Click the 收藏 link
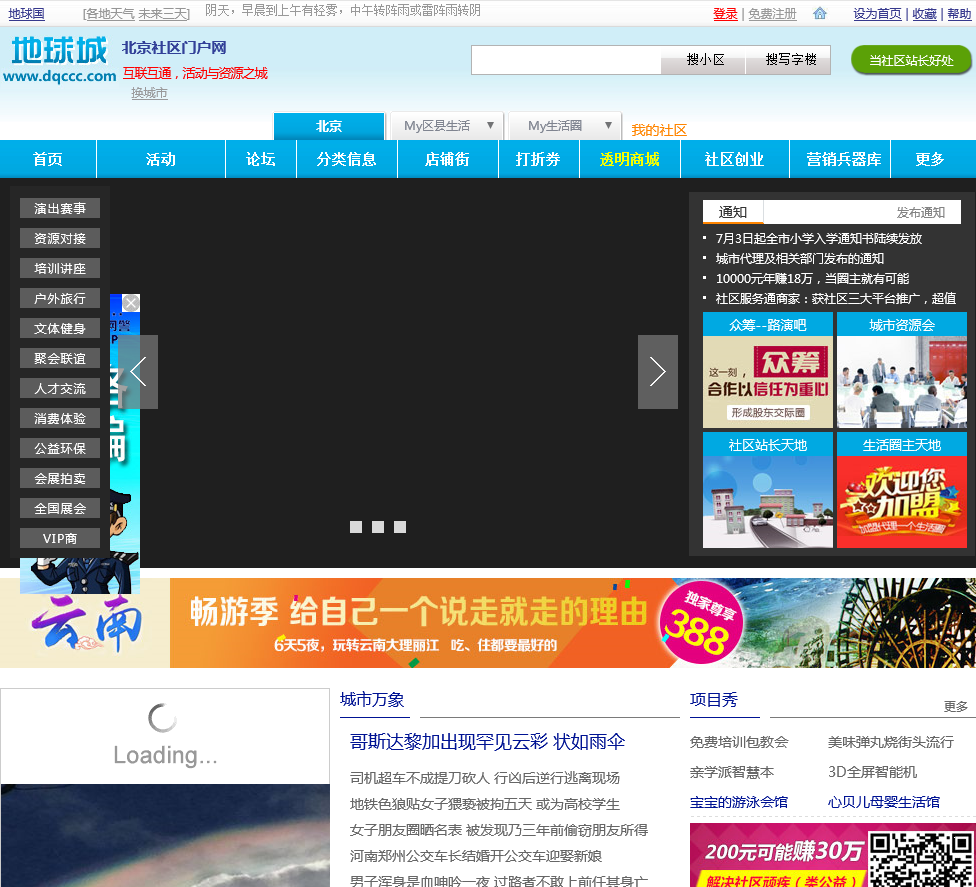This screenshot has height=887, width=976. click(924, 14)
